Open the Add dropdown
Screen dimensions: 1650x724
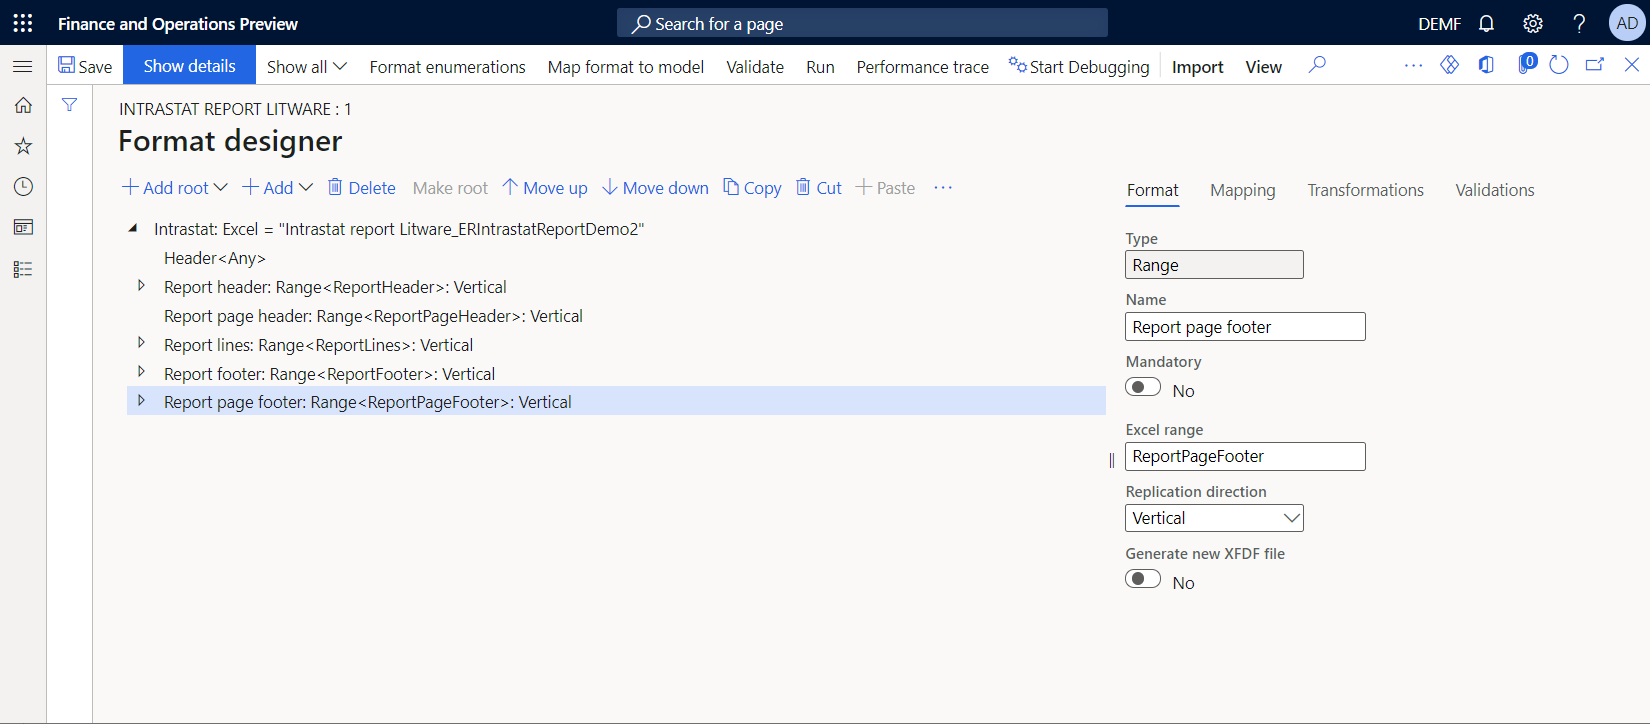pos(278,188)
